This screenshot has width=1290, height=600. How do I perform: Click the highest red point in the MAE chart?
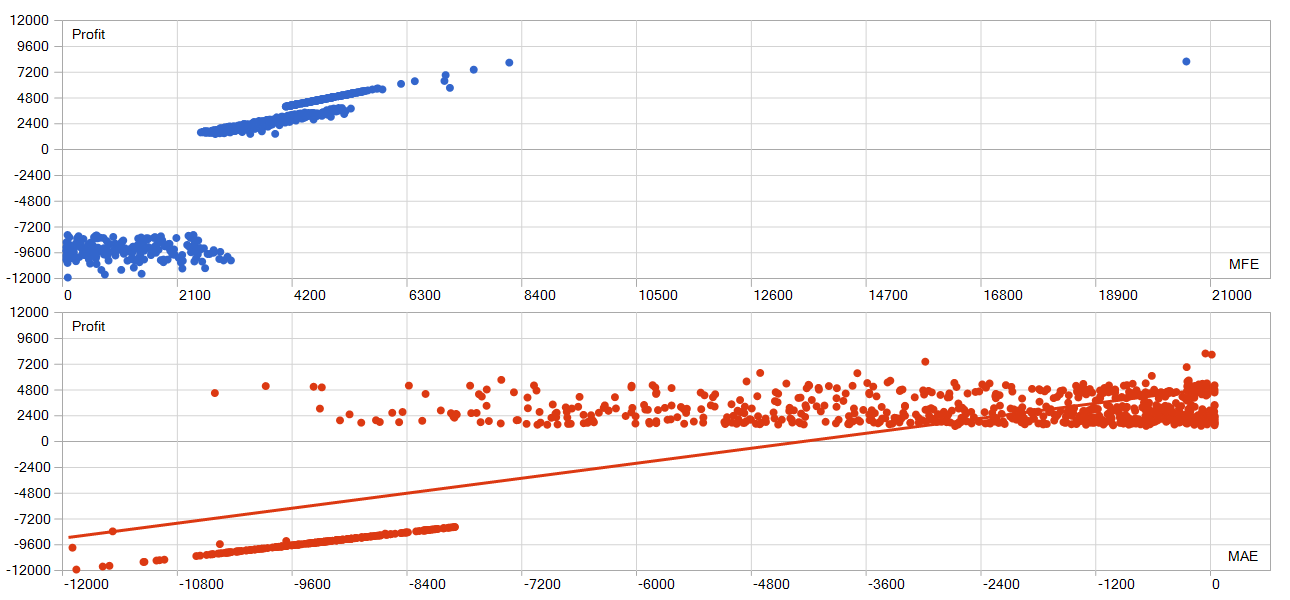(x=1206, y=353)
